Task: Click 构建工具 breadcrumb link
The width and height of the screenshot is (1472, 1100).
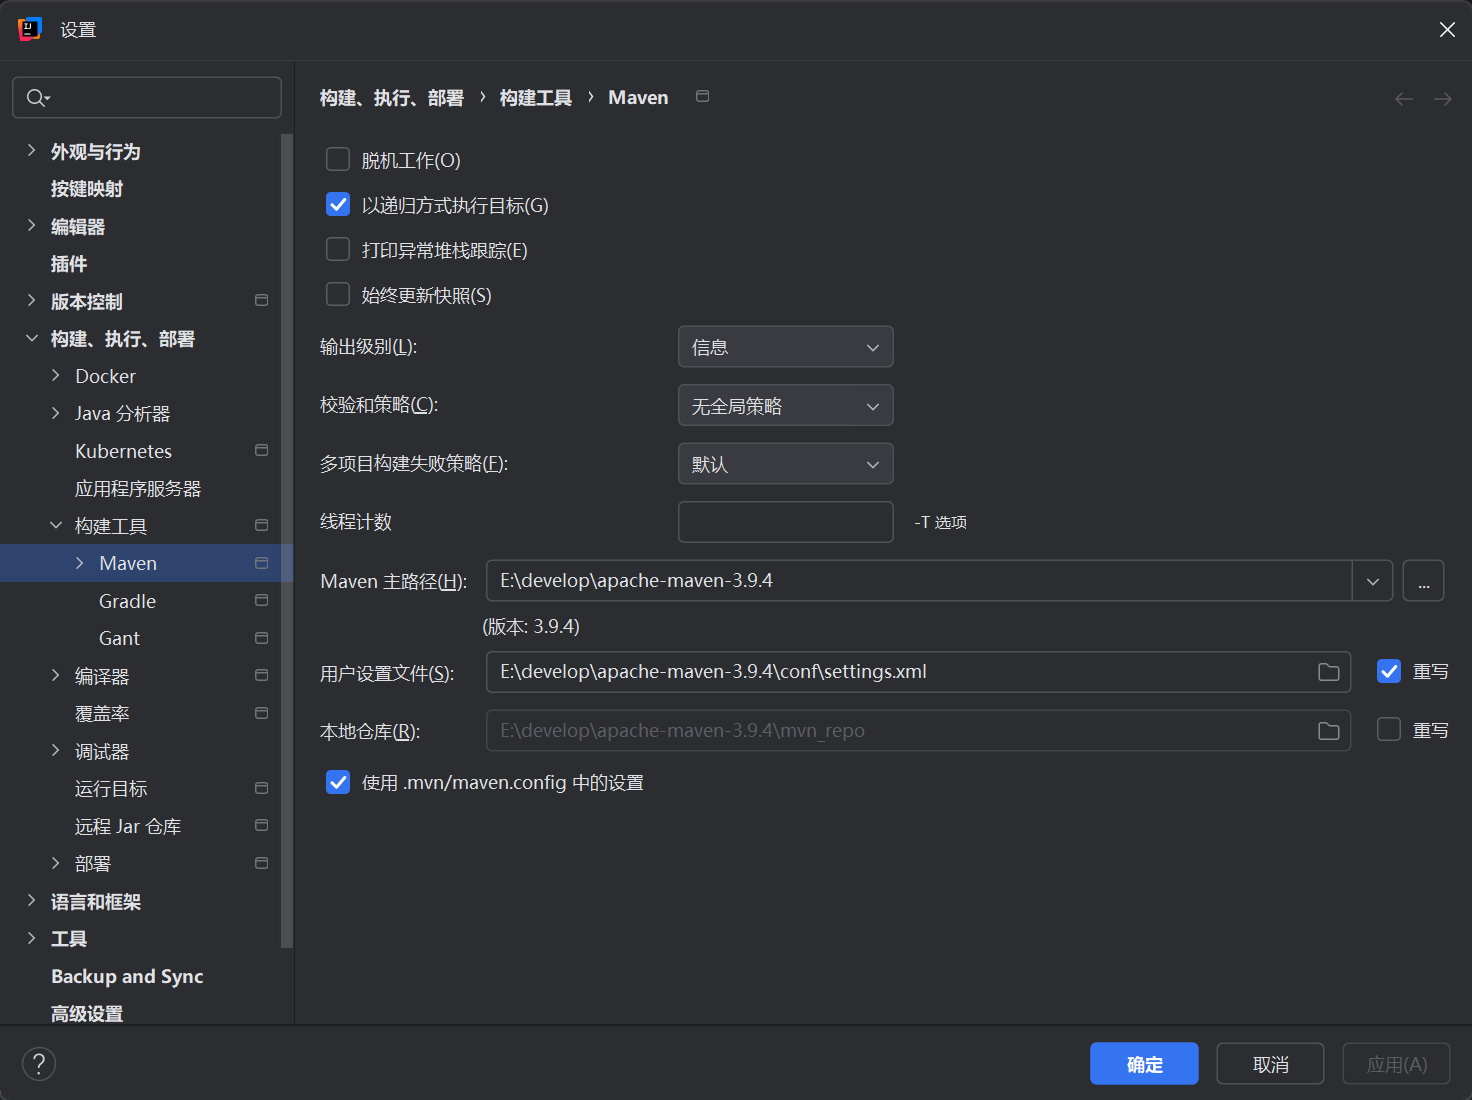Action: click(x=536, y=98)
